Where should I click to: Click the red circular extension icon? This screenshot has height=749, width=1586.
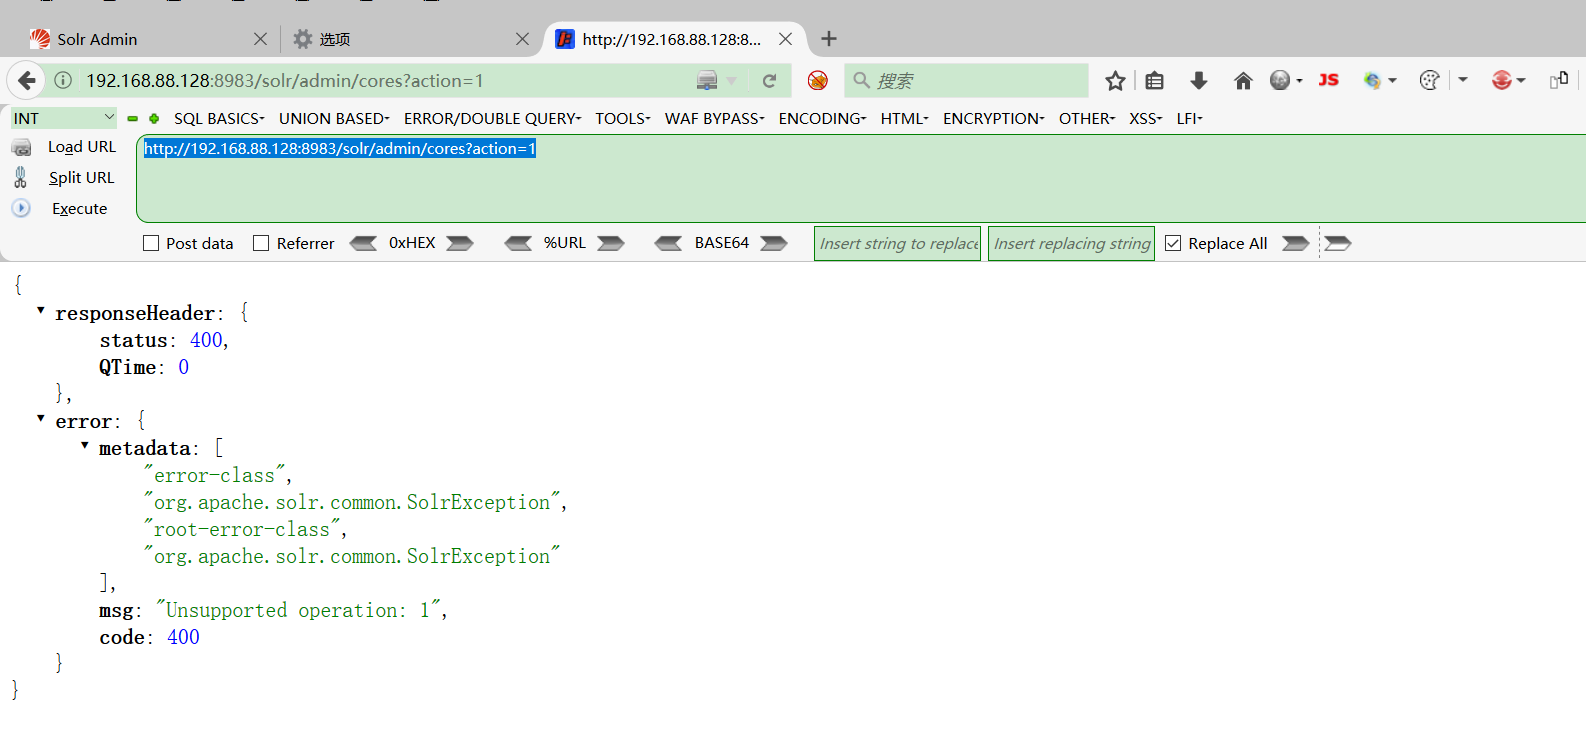click(1501, 80)
